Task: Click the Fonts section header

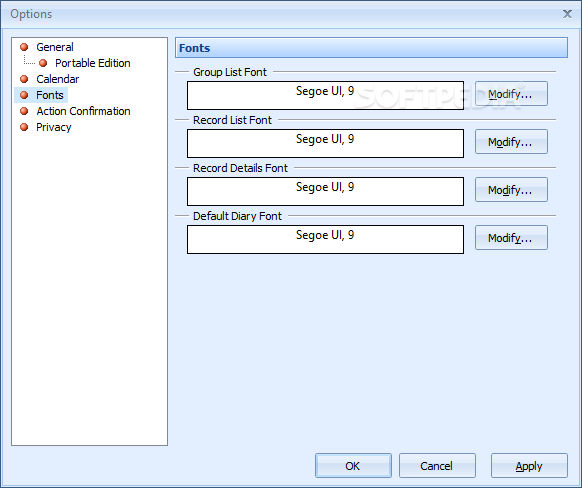Action: [x=371, y=48]
